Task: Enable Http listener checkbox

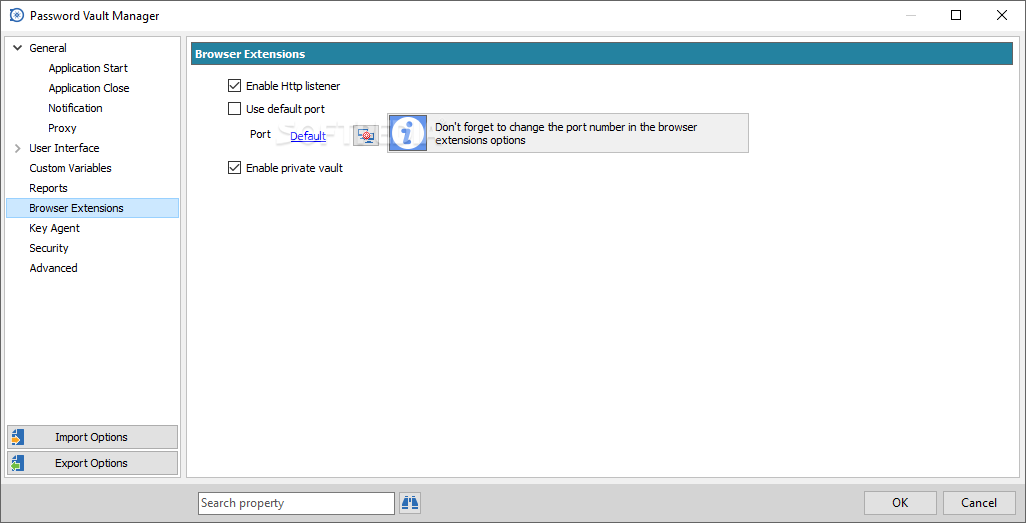Action: pyautogui.click(x=234, y=86)
